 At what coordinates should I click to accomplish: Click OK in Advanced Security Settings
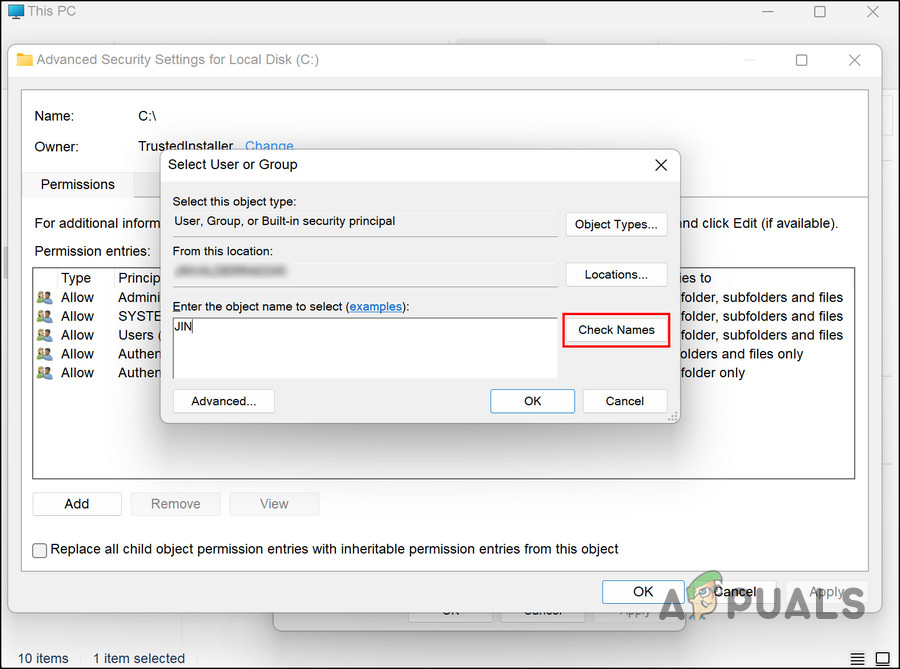click(643, 592)
